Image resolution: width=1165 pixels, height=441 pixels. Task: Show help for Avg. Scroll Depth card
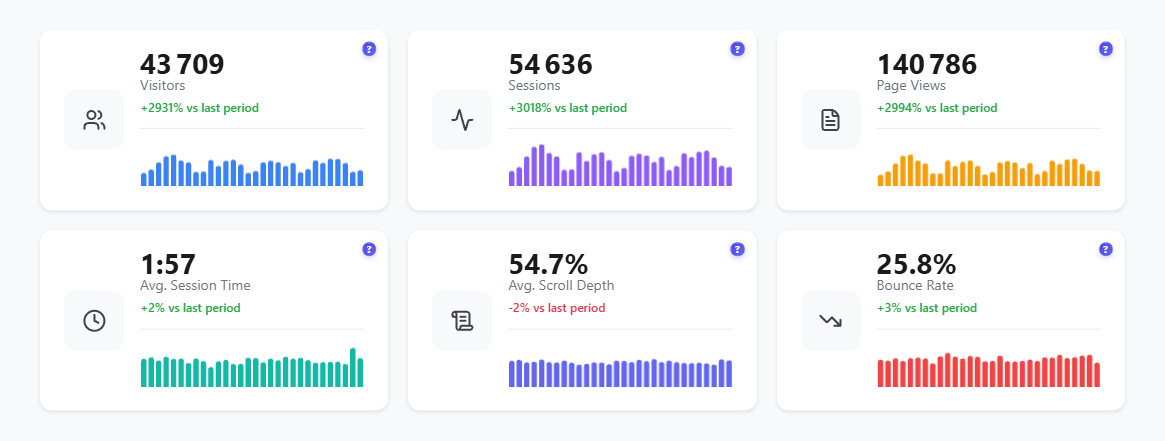click(738, 249)
